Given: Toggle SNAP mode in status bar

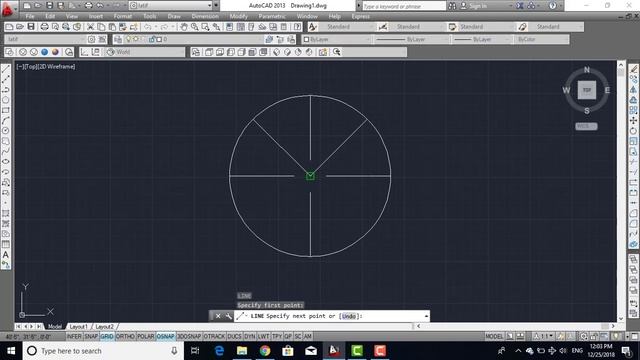Looking at the screenshot, I should 91,336.
